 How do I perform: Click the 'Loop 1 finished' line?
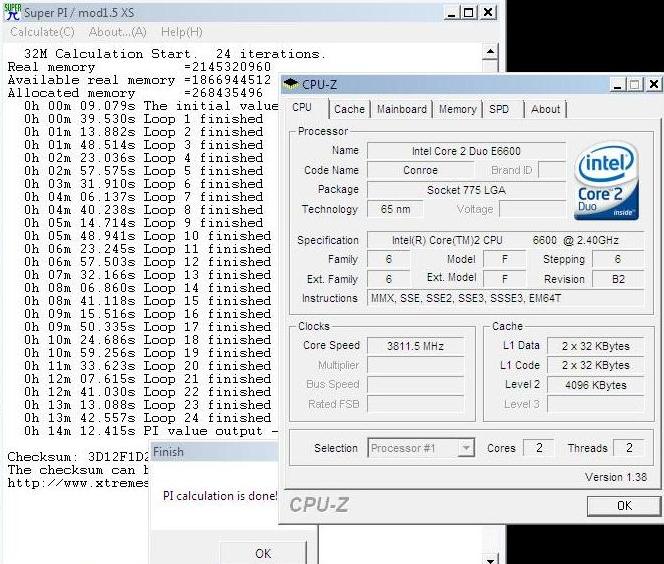pos(144,119)
